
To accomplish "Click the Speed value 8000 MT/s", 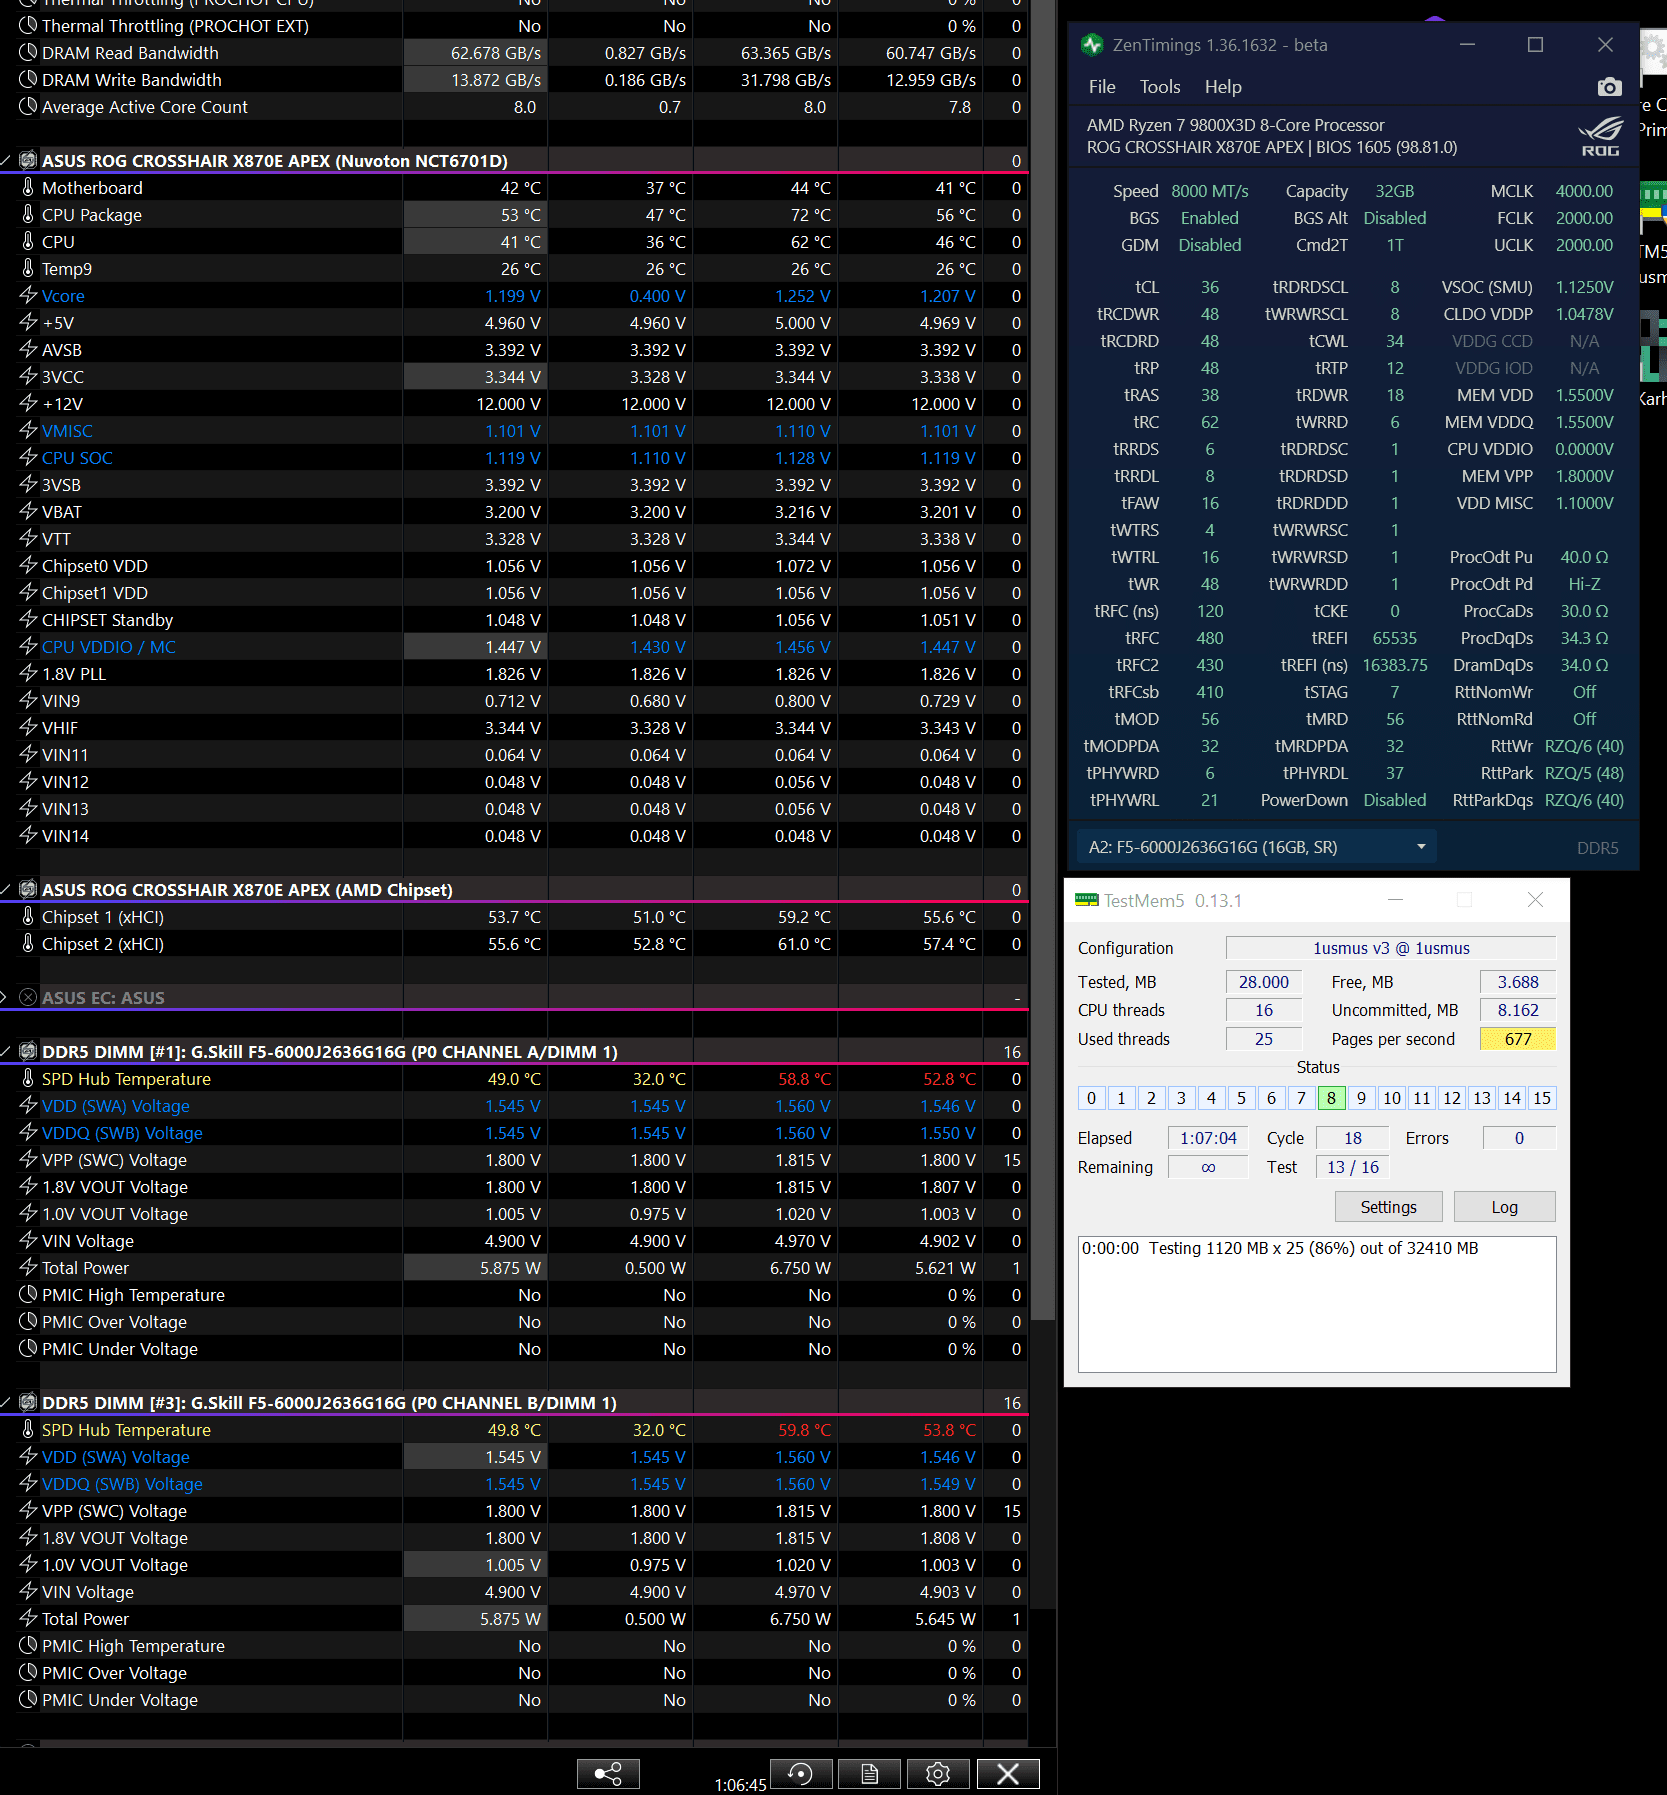I will click(x=1210, y=191).
